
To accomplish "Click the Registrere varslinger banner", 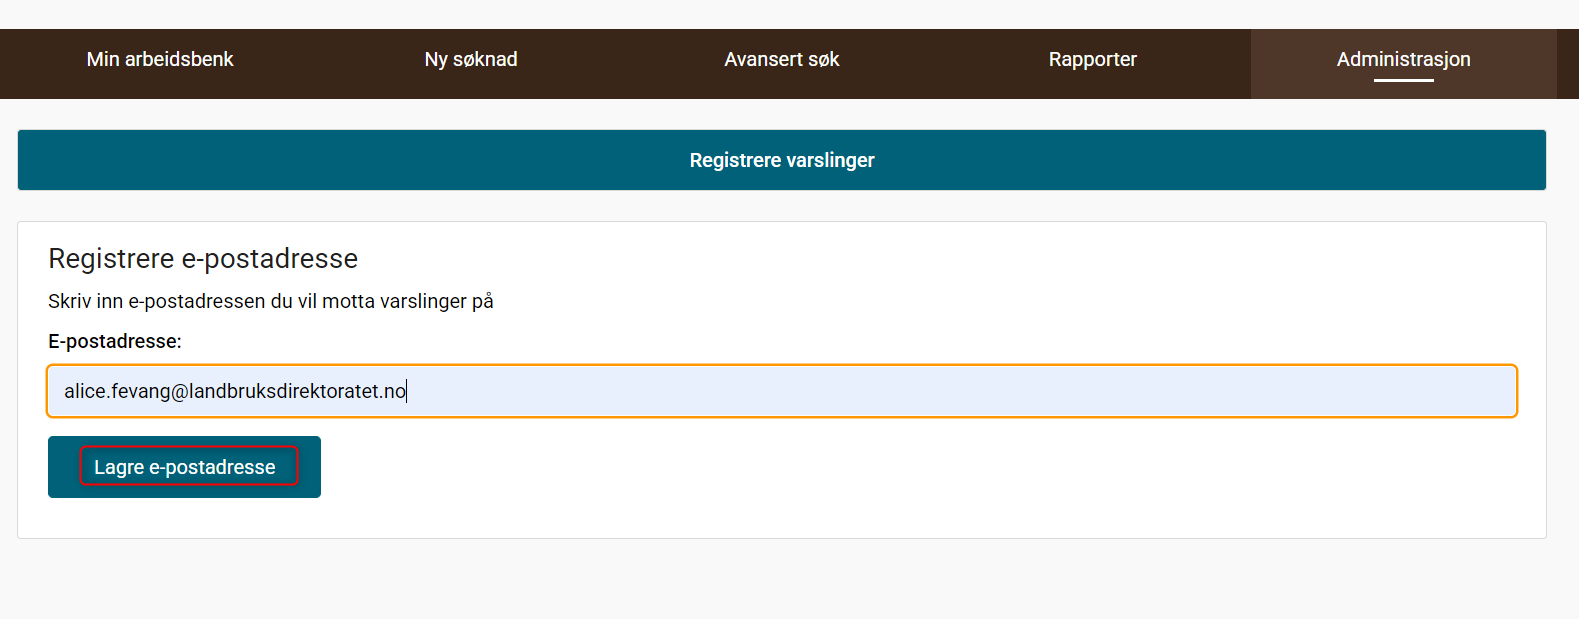I will click(x=782, y=160).
